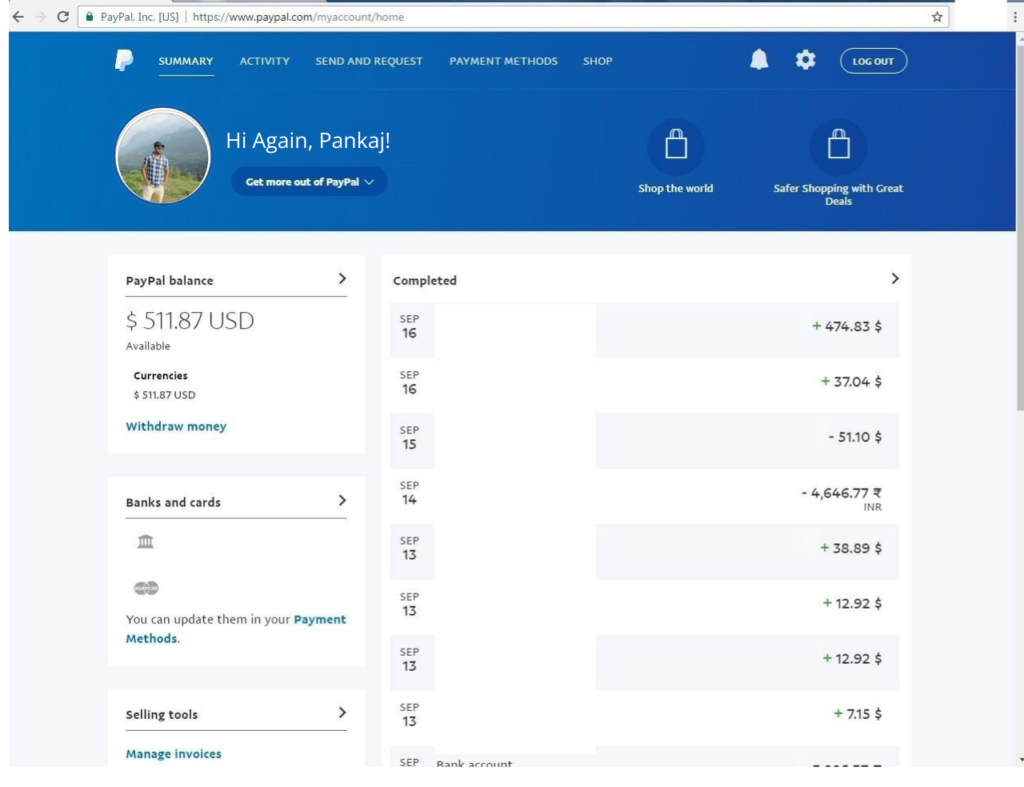Image resolution: width=1024 pixels, height=787 pixels.
Task: Reload the page with the refresh icon
Action: click(63, 17)
